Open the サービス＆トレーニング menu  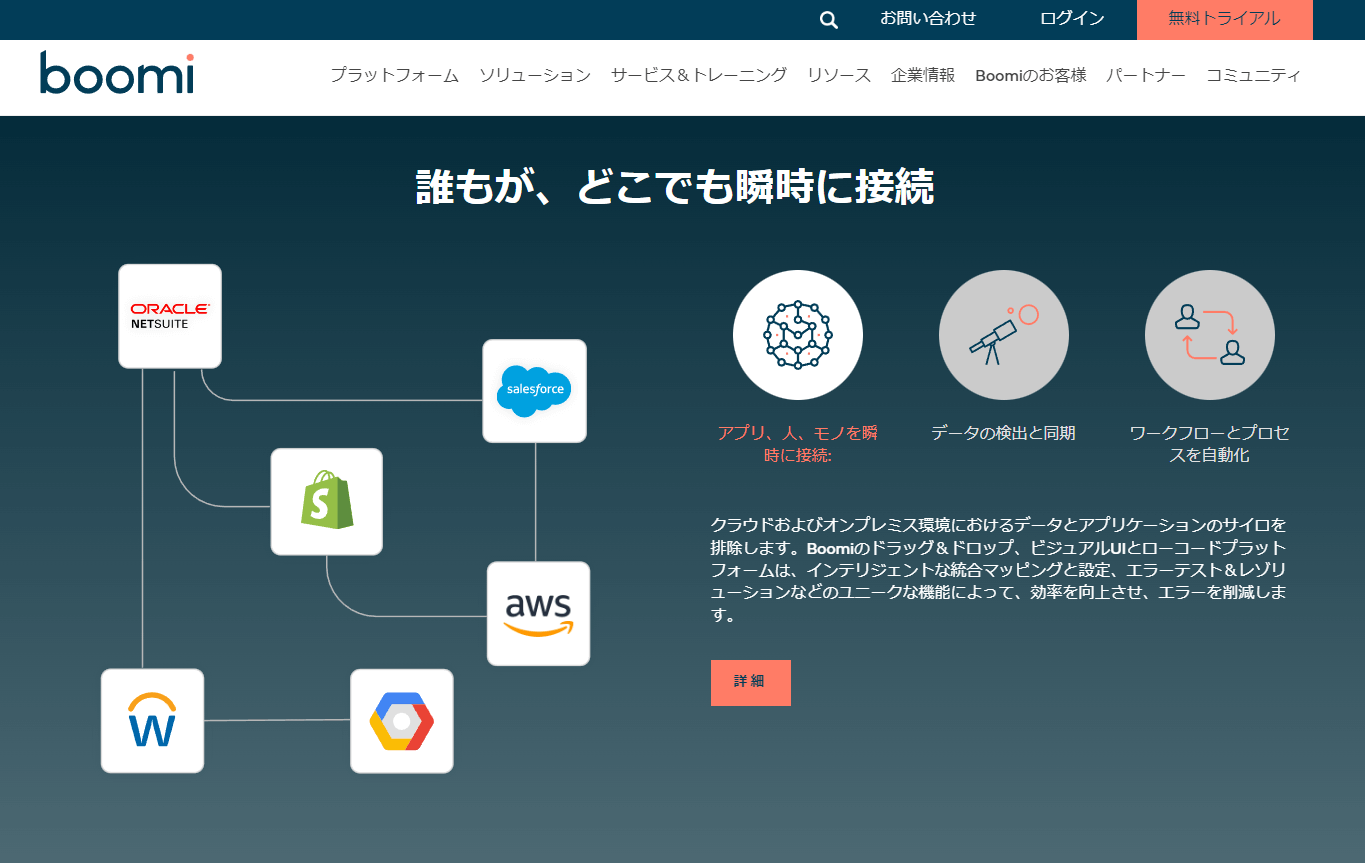[699, 75]
